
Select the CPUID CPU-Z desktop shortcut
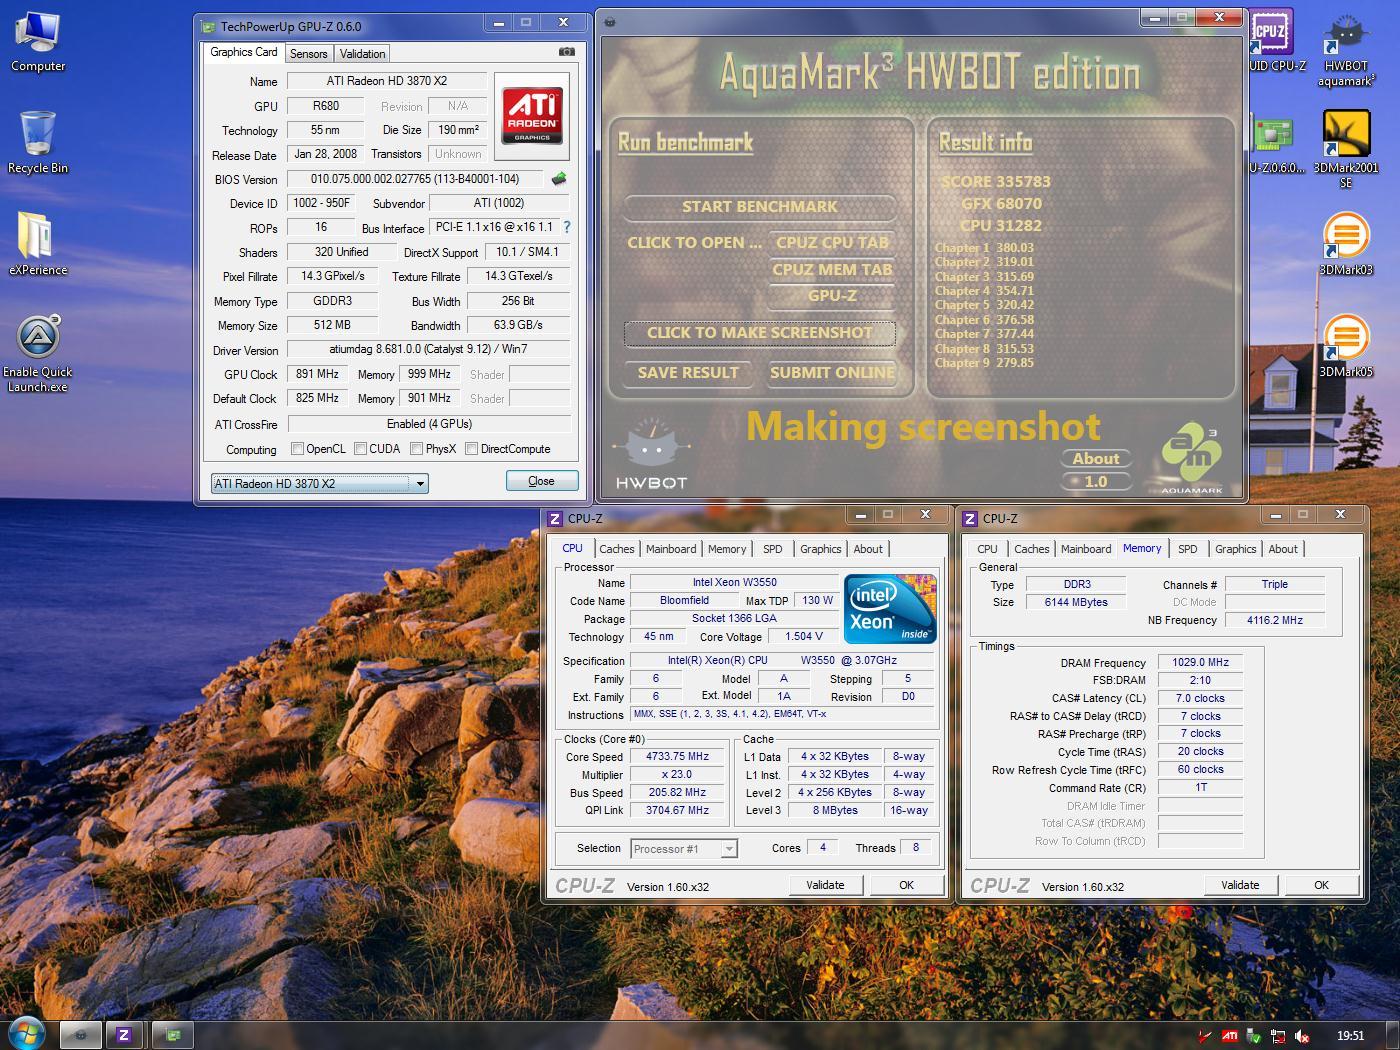[1276, 42]
